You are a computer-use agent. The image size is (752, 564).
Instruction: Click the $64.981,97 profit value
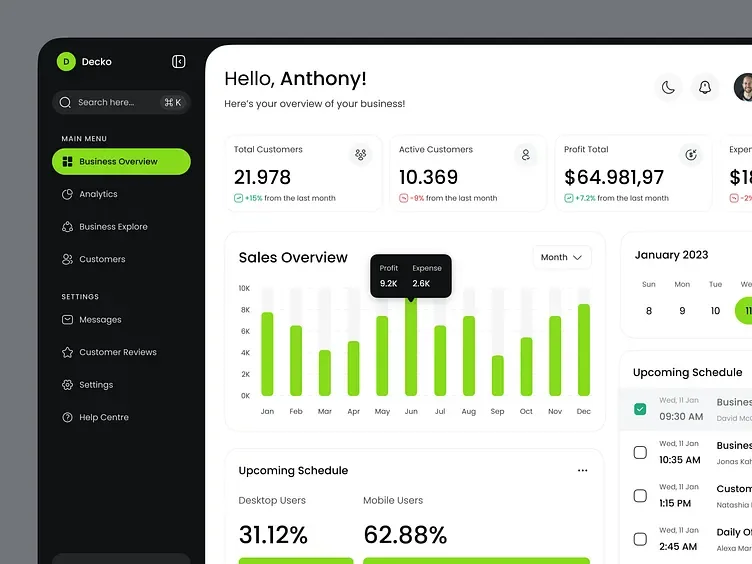(x=614, y=177)
